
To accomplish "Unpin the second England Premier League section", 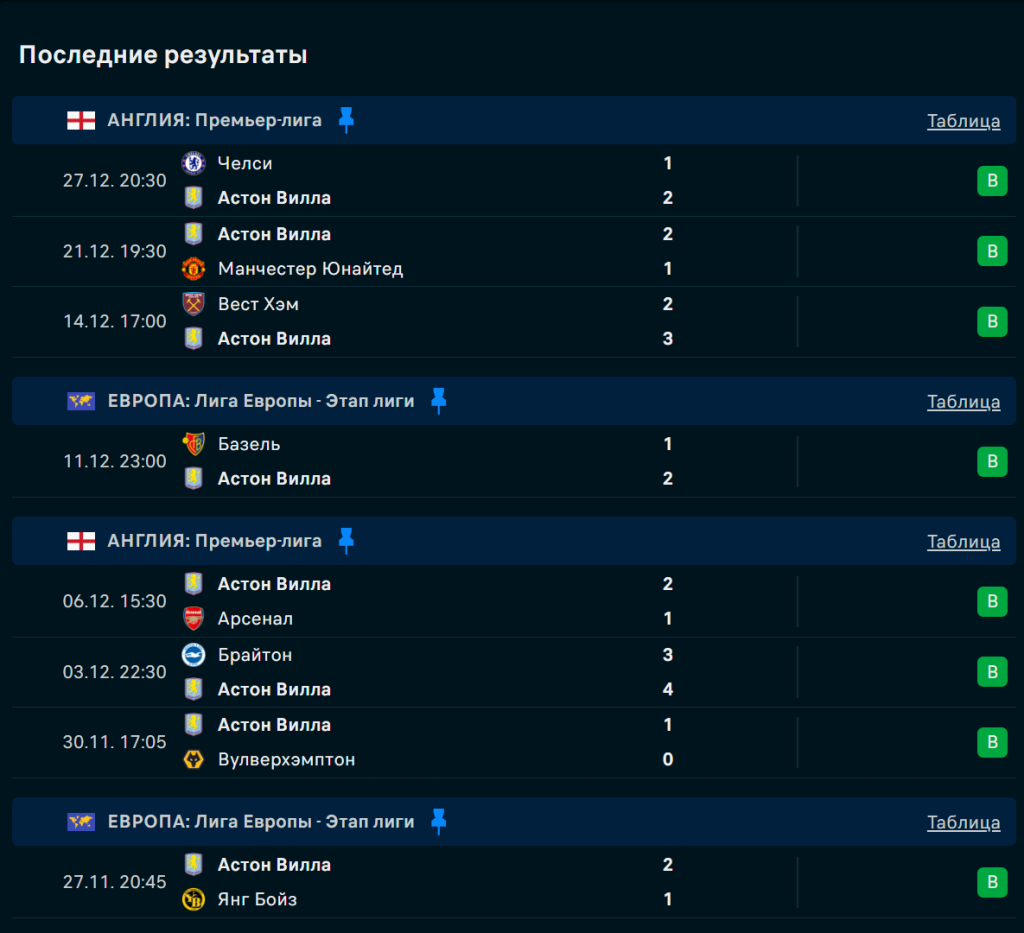I will pyautogui.click(x=346, y=541).
